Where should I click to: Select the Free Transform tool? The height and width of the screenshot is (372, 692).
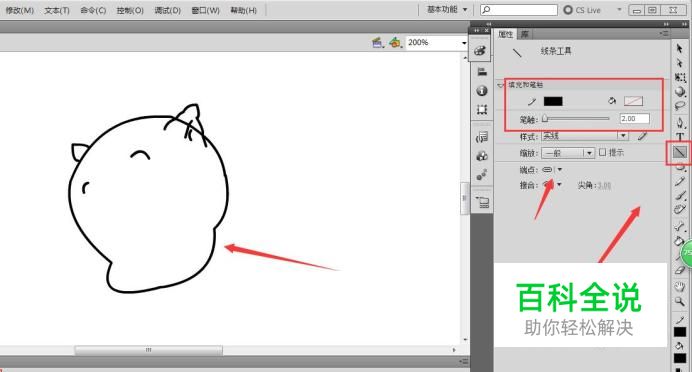click(680, 78)
